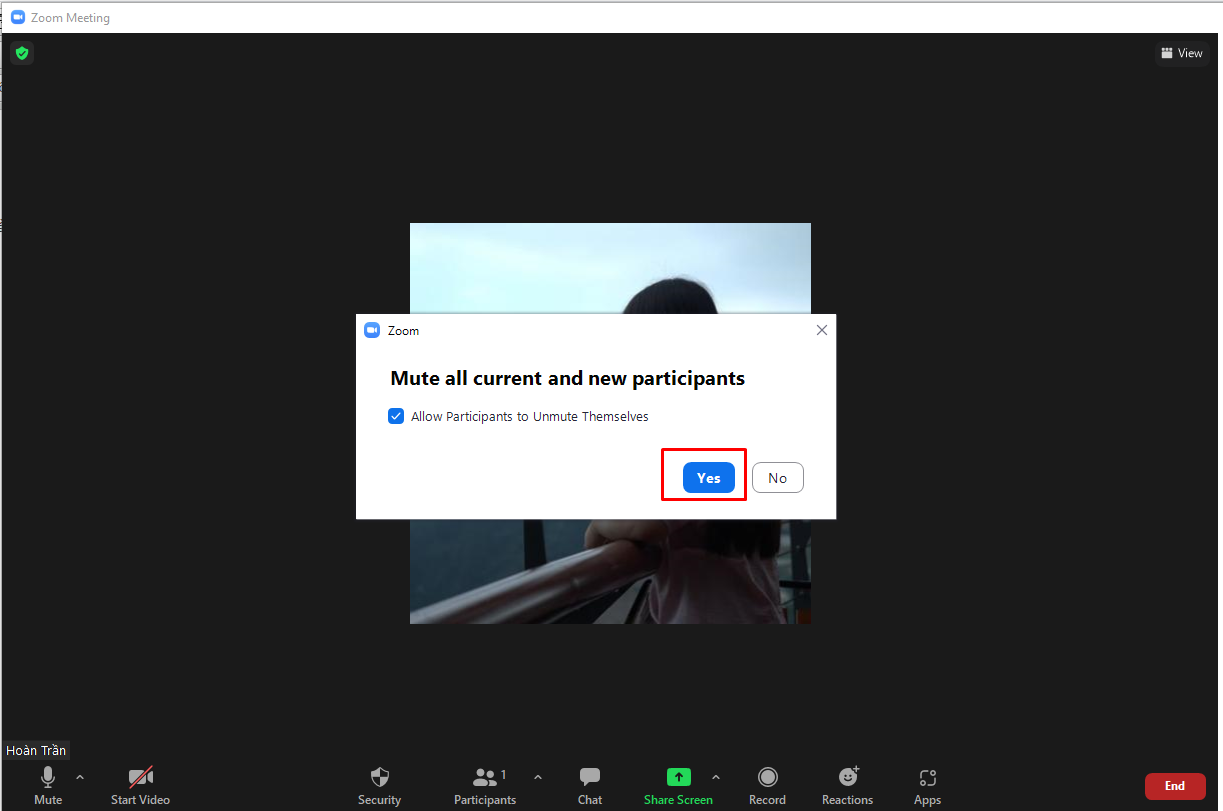The height and width of the screenshot is (811, 1223).
Task: Confirm mute all with Yes button
Action: point(709,478)
